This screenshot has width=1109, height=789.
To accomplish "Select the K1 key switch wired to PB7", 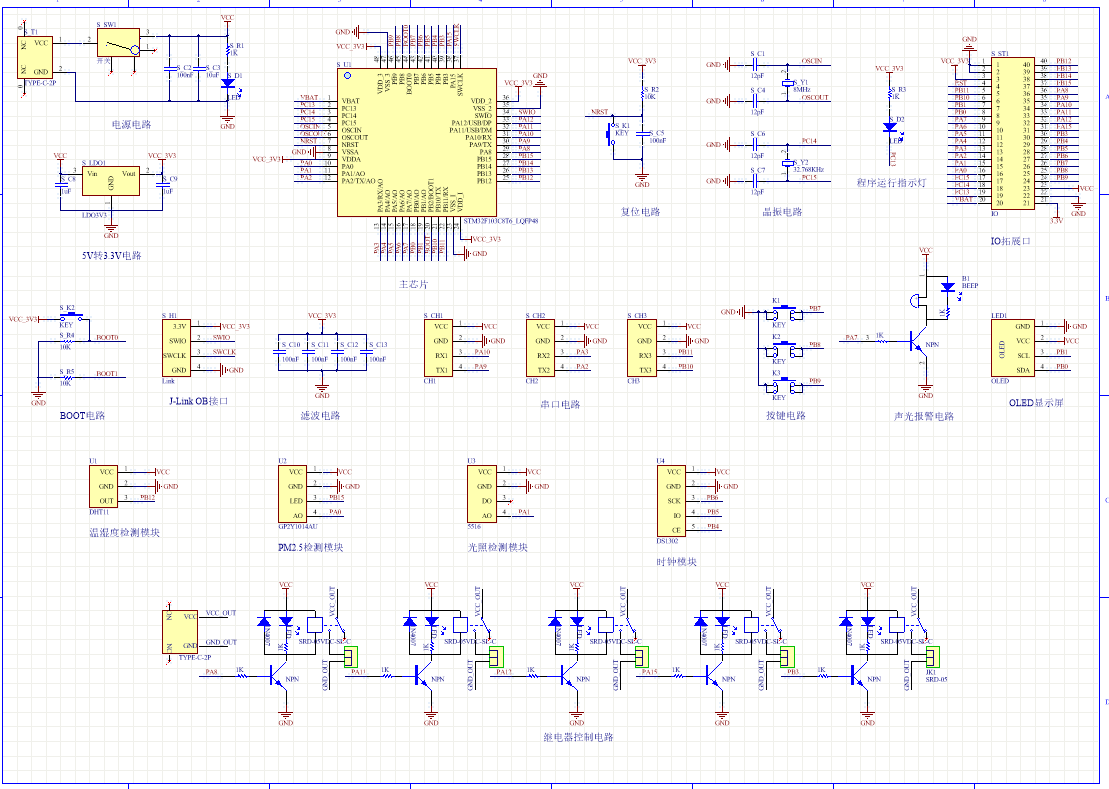I will [782, 313].
